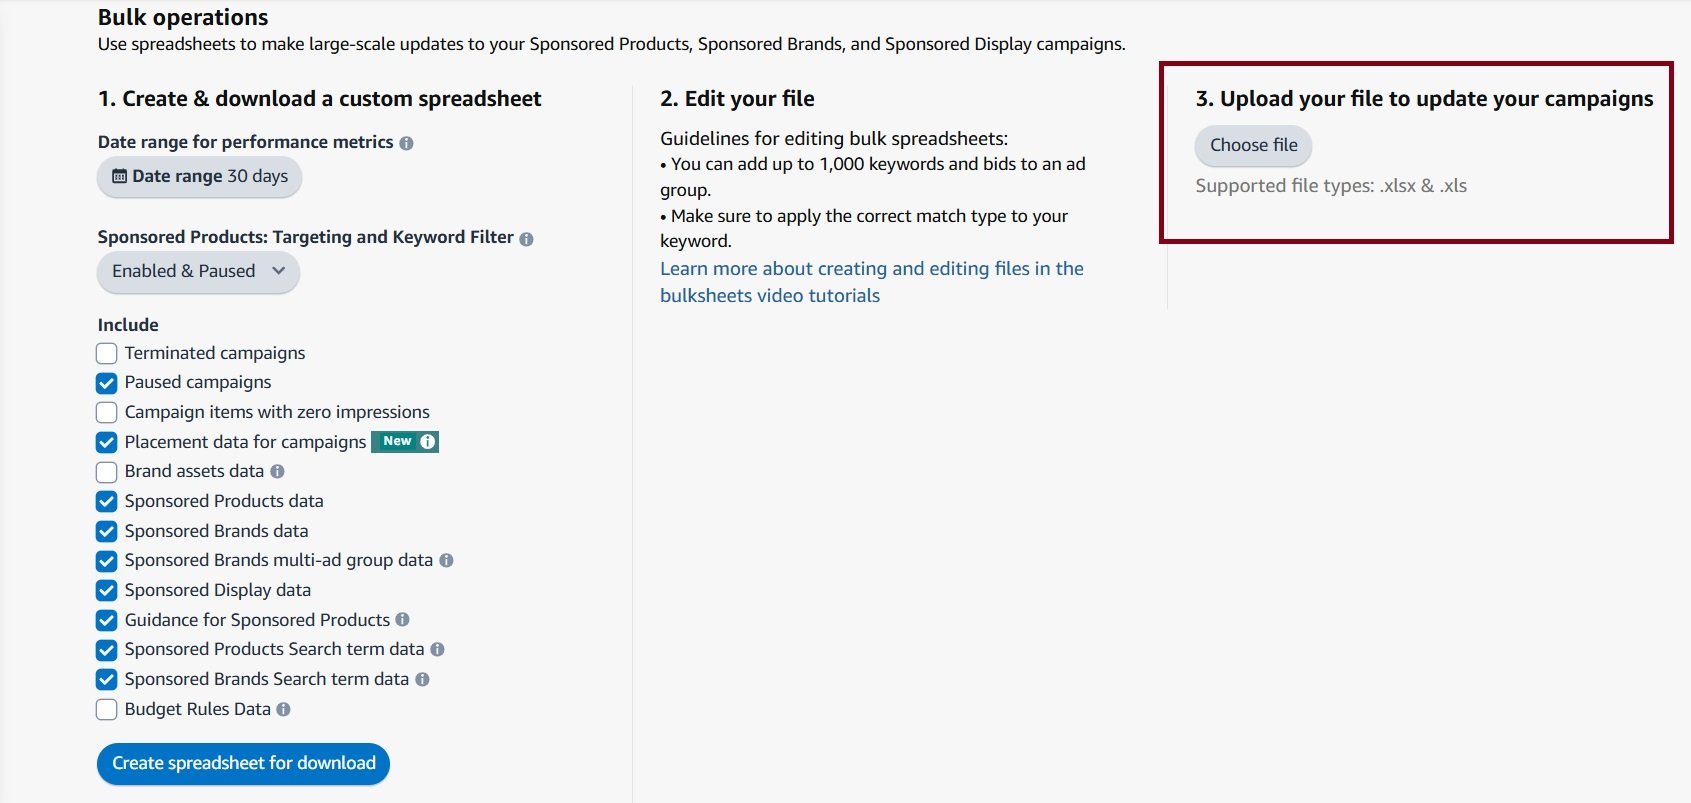Disable Sponsored Brands Search term data
1691x803 pixels.
click(x=106, y=679)
